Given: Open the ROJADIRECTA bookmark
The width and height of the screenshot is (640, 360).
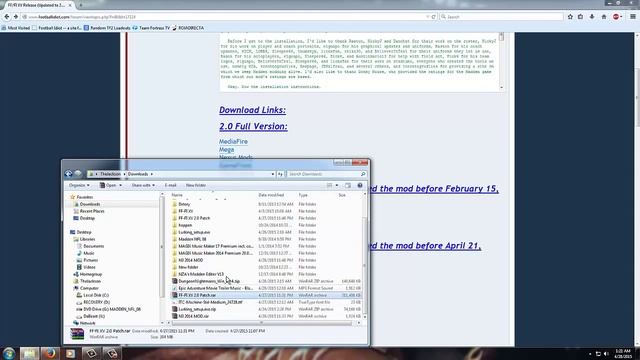Looking at the screenshot, I should coord(188,28).
